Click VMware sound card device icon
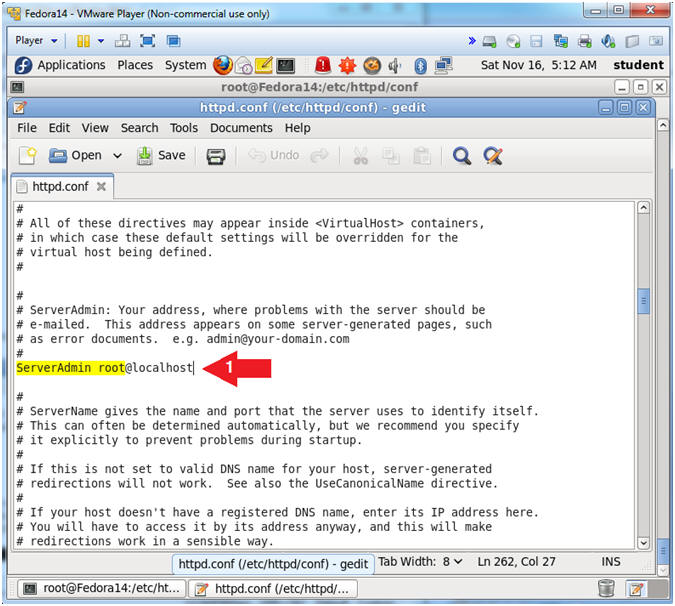The width and height of the screenshot is (675, 606). click(608, 41)
